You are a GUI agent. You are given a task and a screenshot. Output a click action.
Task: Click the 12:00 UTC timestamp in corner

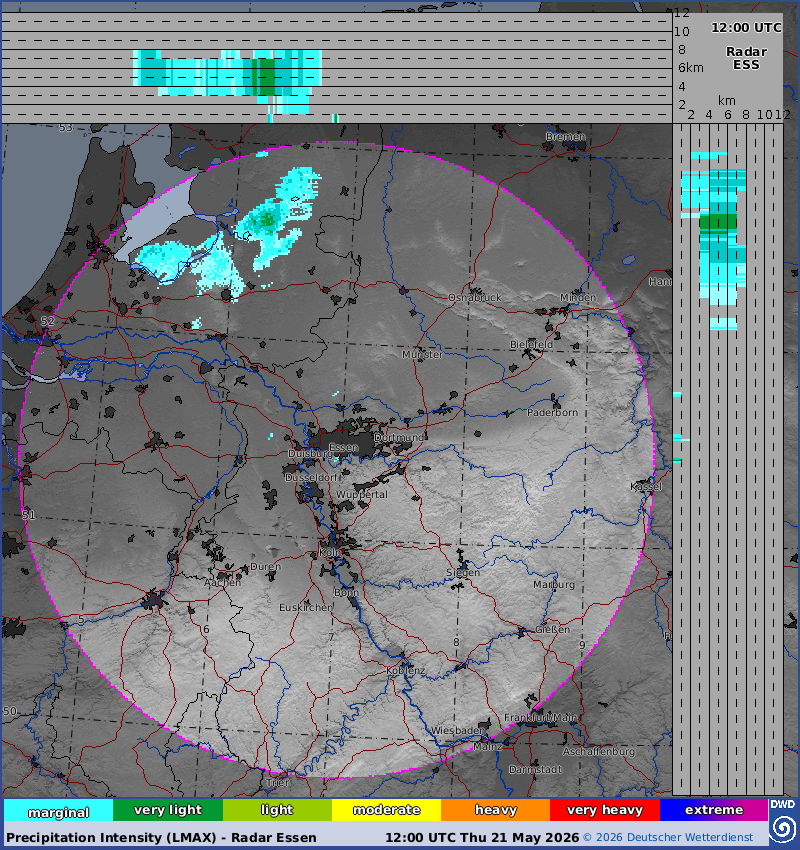click(x=746, y=28)
